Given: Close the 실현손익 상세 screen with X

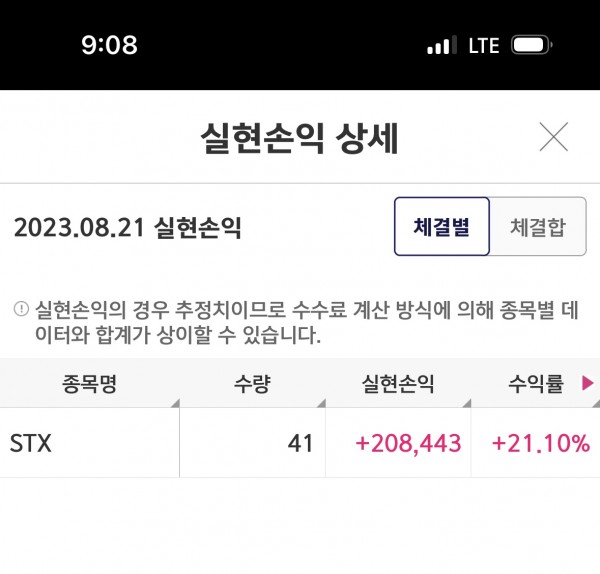Looking at the screenshot, I should coord(553,137).
